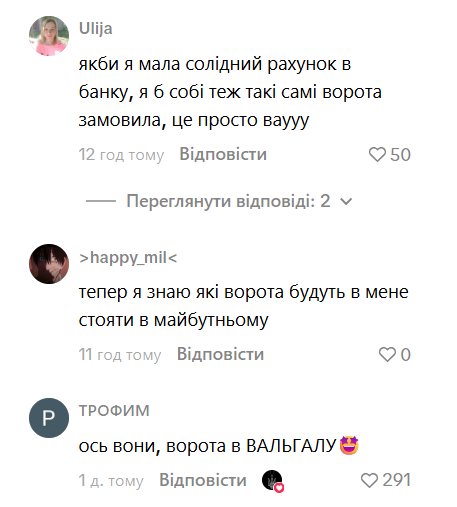Open the Ulija username link
The image size is (457, 507).
point(96,28)
